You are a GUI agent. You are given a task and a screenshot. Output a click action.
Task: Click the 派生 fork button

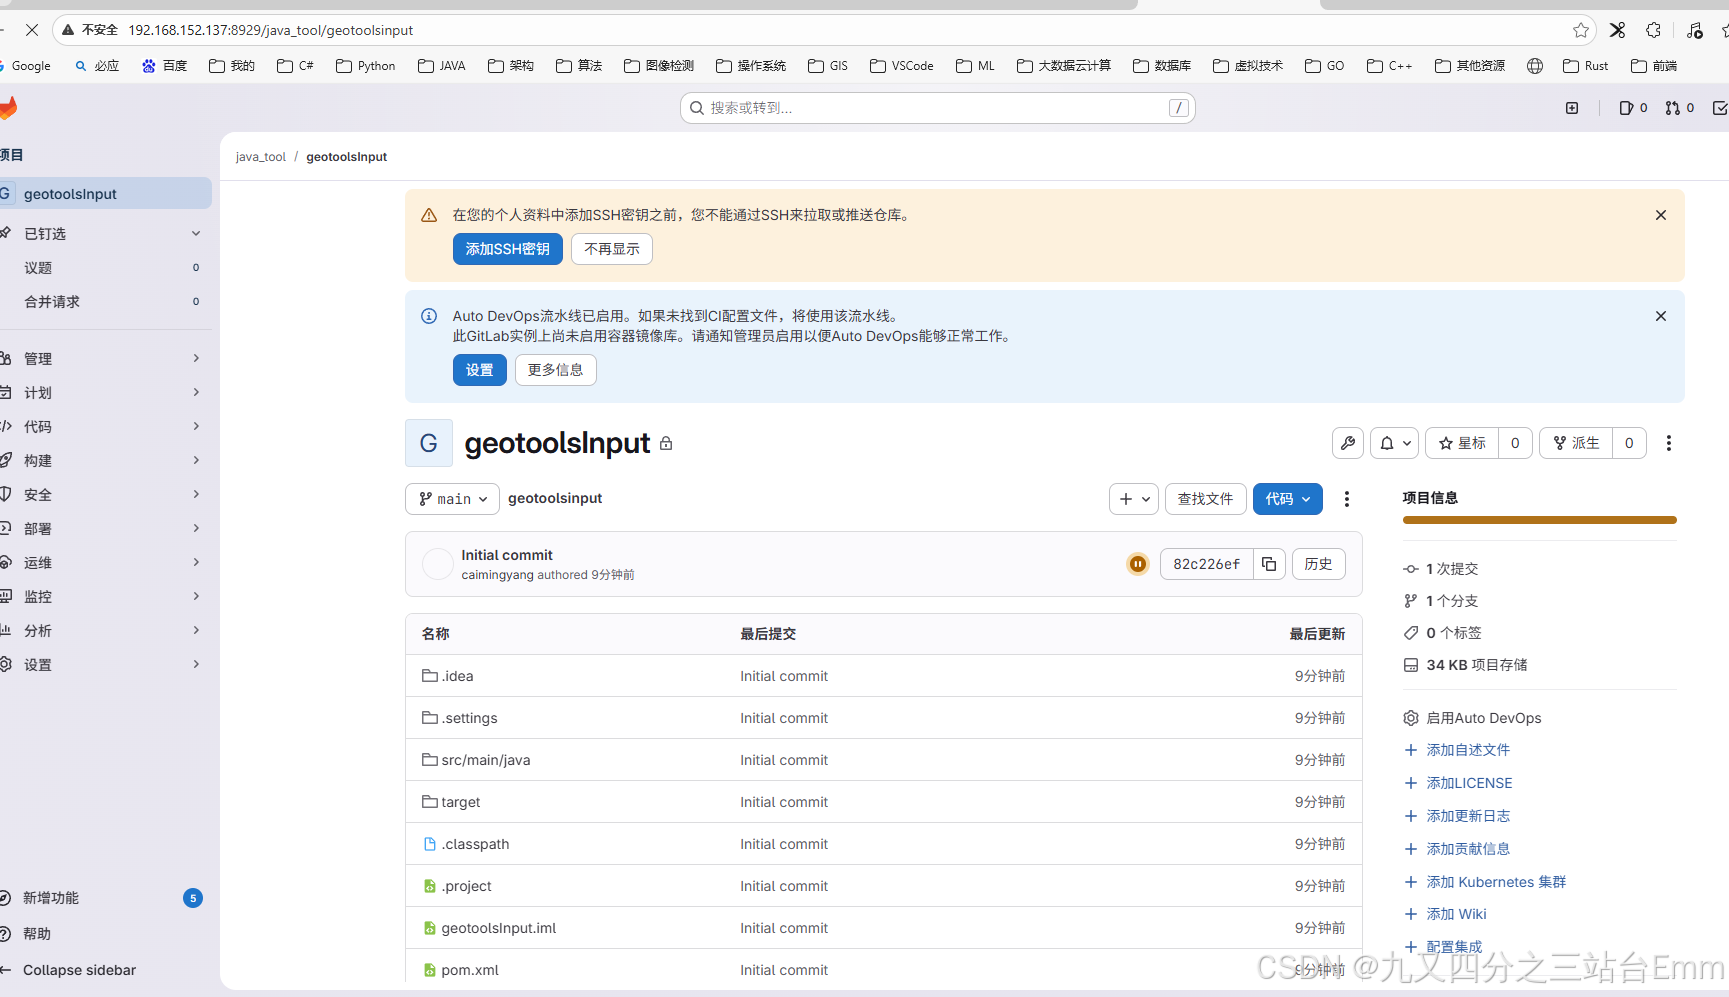pos(1576,443)
